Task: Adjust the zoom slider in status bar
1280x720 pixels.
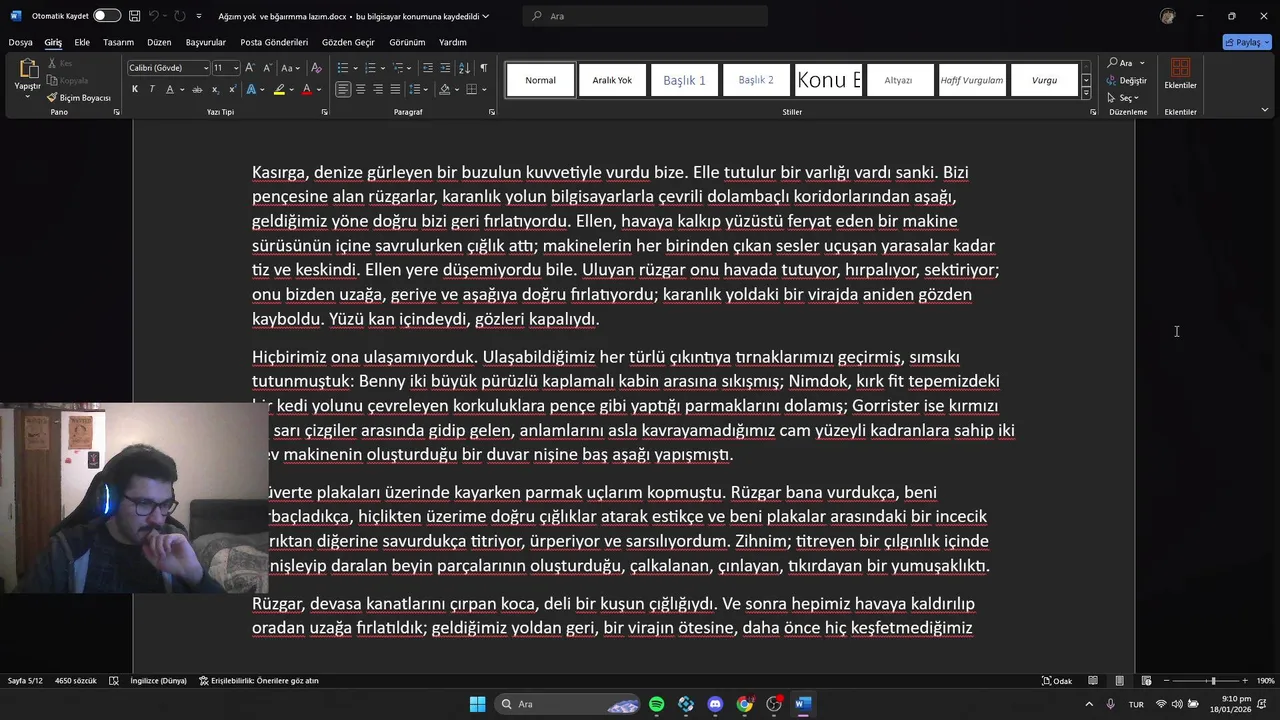Action: coord(1213,681)
